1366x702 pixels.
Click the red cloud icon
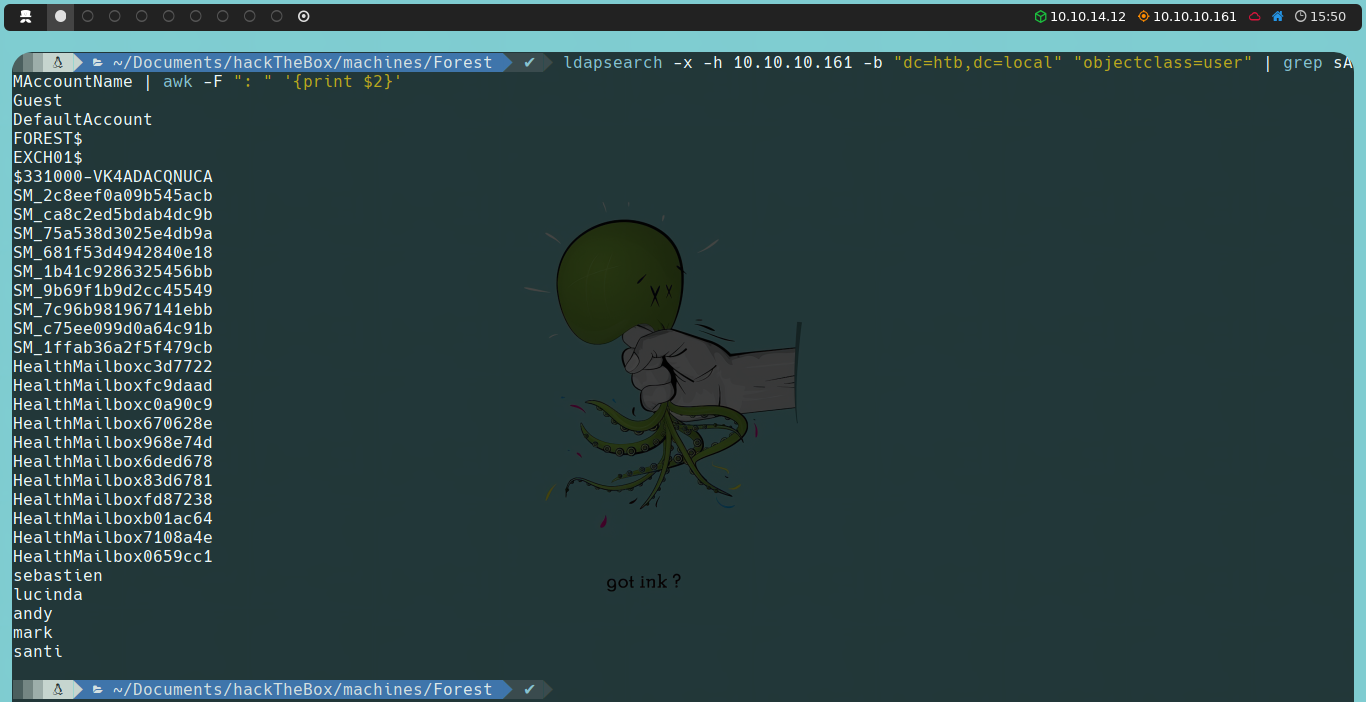pyautogui.click(x=1255, y=16)
